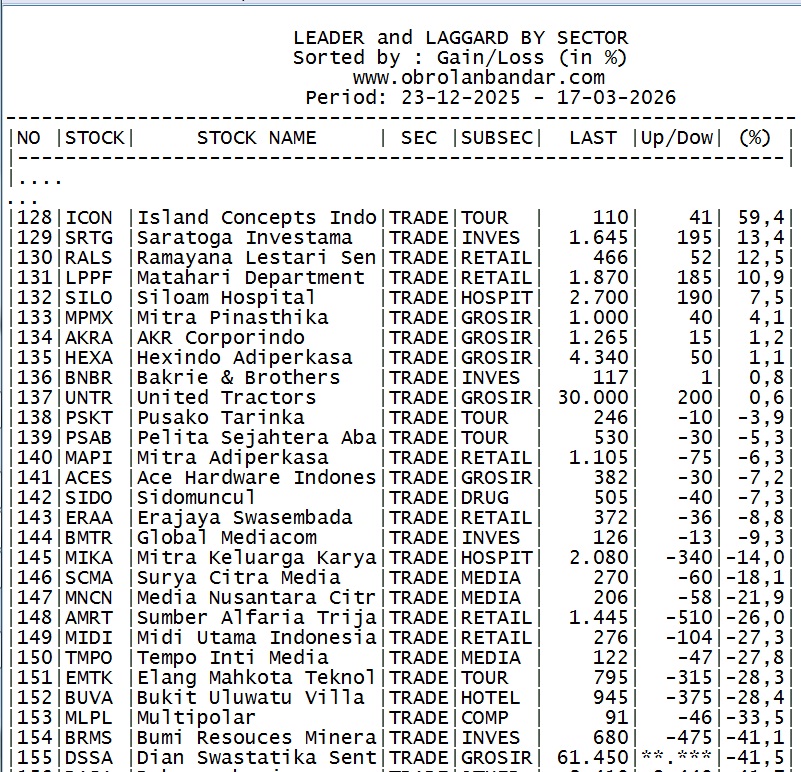Click the STOCK NAME column header
Image resolution: width=801 pixels, height=772 pixels.
256,138
